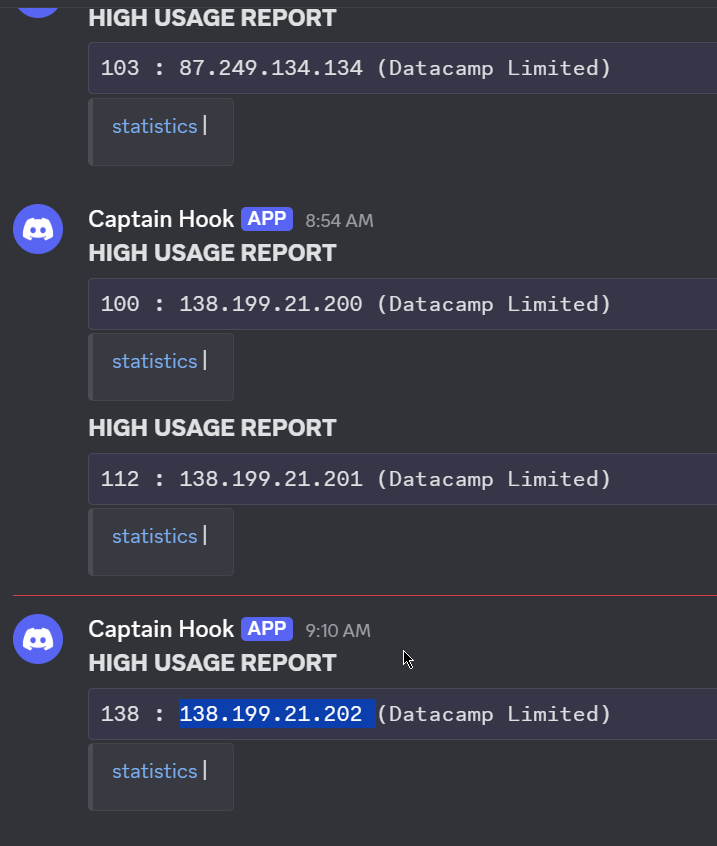Image resolution: width=717 pixels, height=846 pixels.
Task: Open statistics link under 87.249.134.134 report
Action: coord(154,126)
